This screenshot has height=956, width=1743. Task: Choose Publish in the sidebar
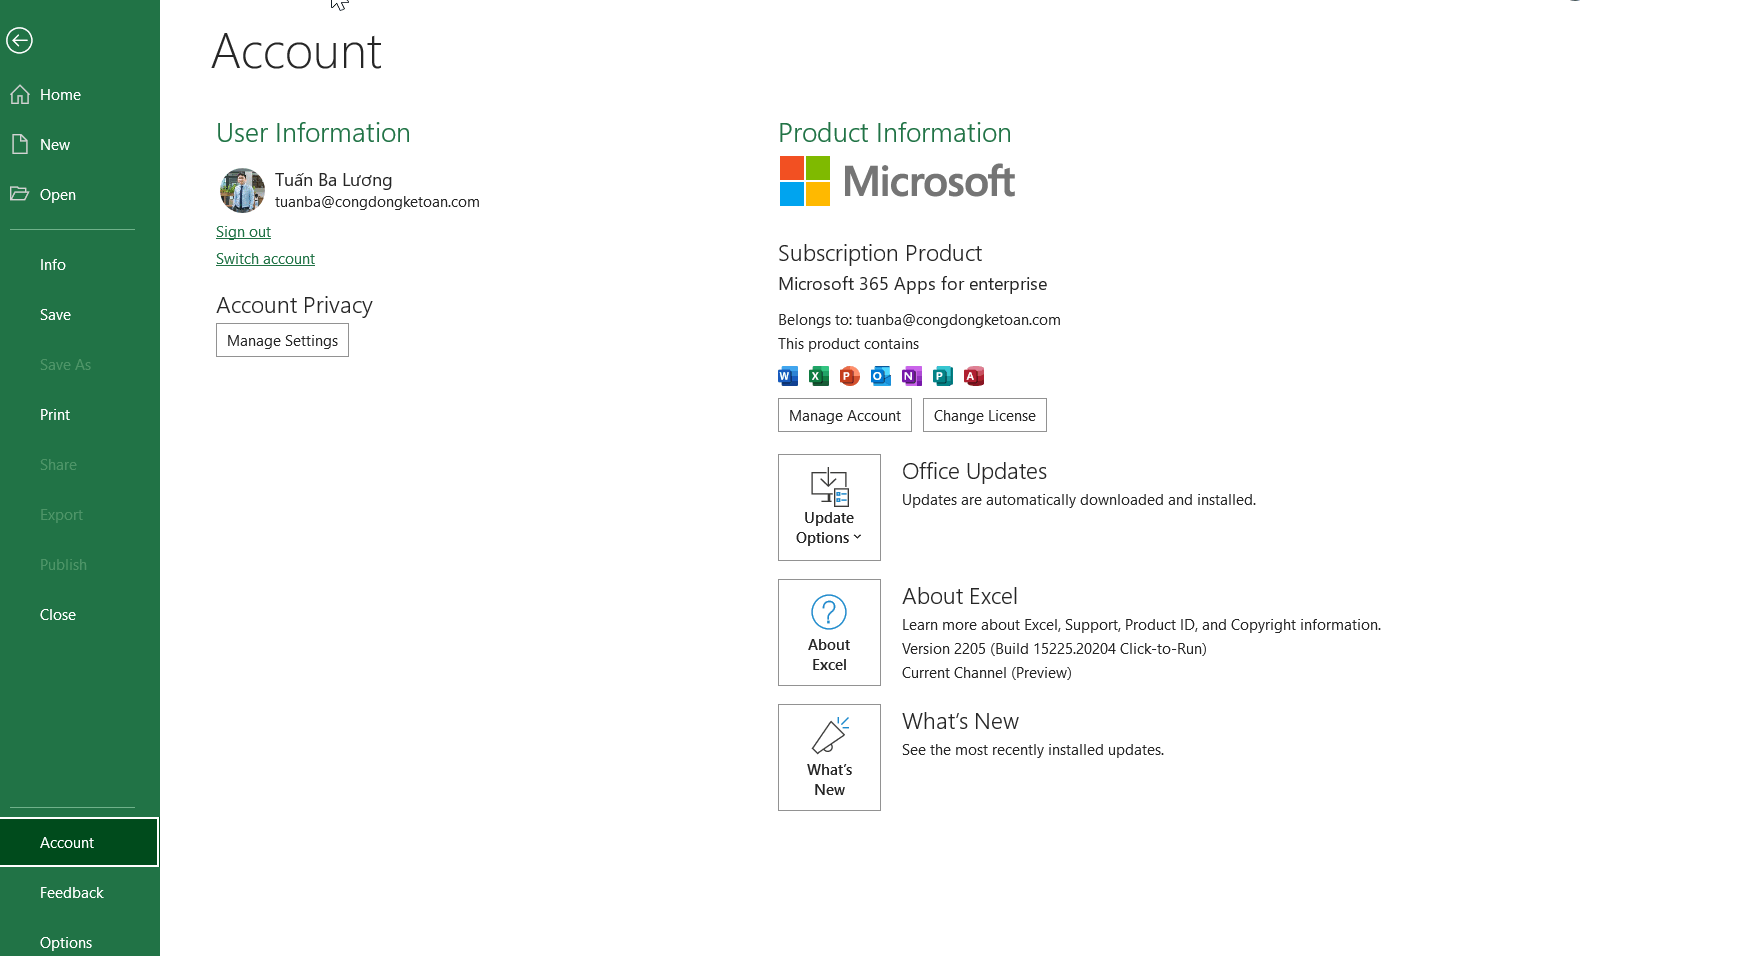click(x=80, y=564)
